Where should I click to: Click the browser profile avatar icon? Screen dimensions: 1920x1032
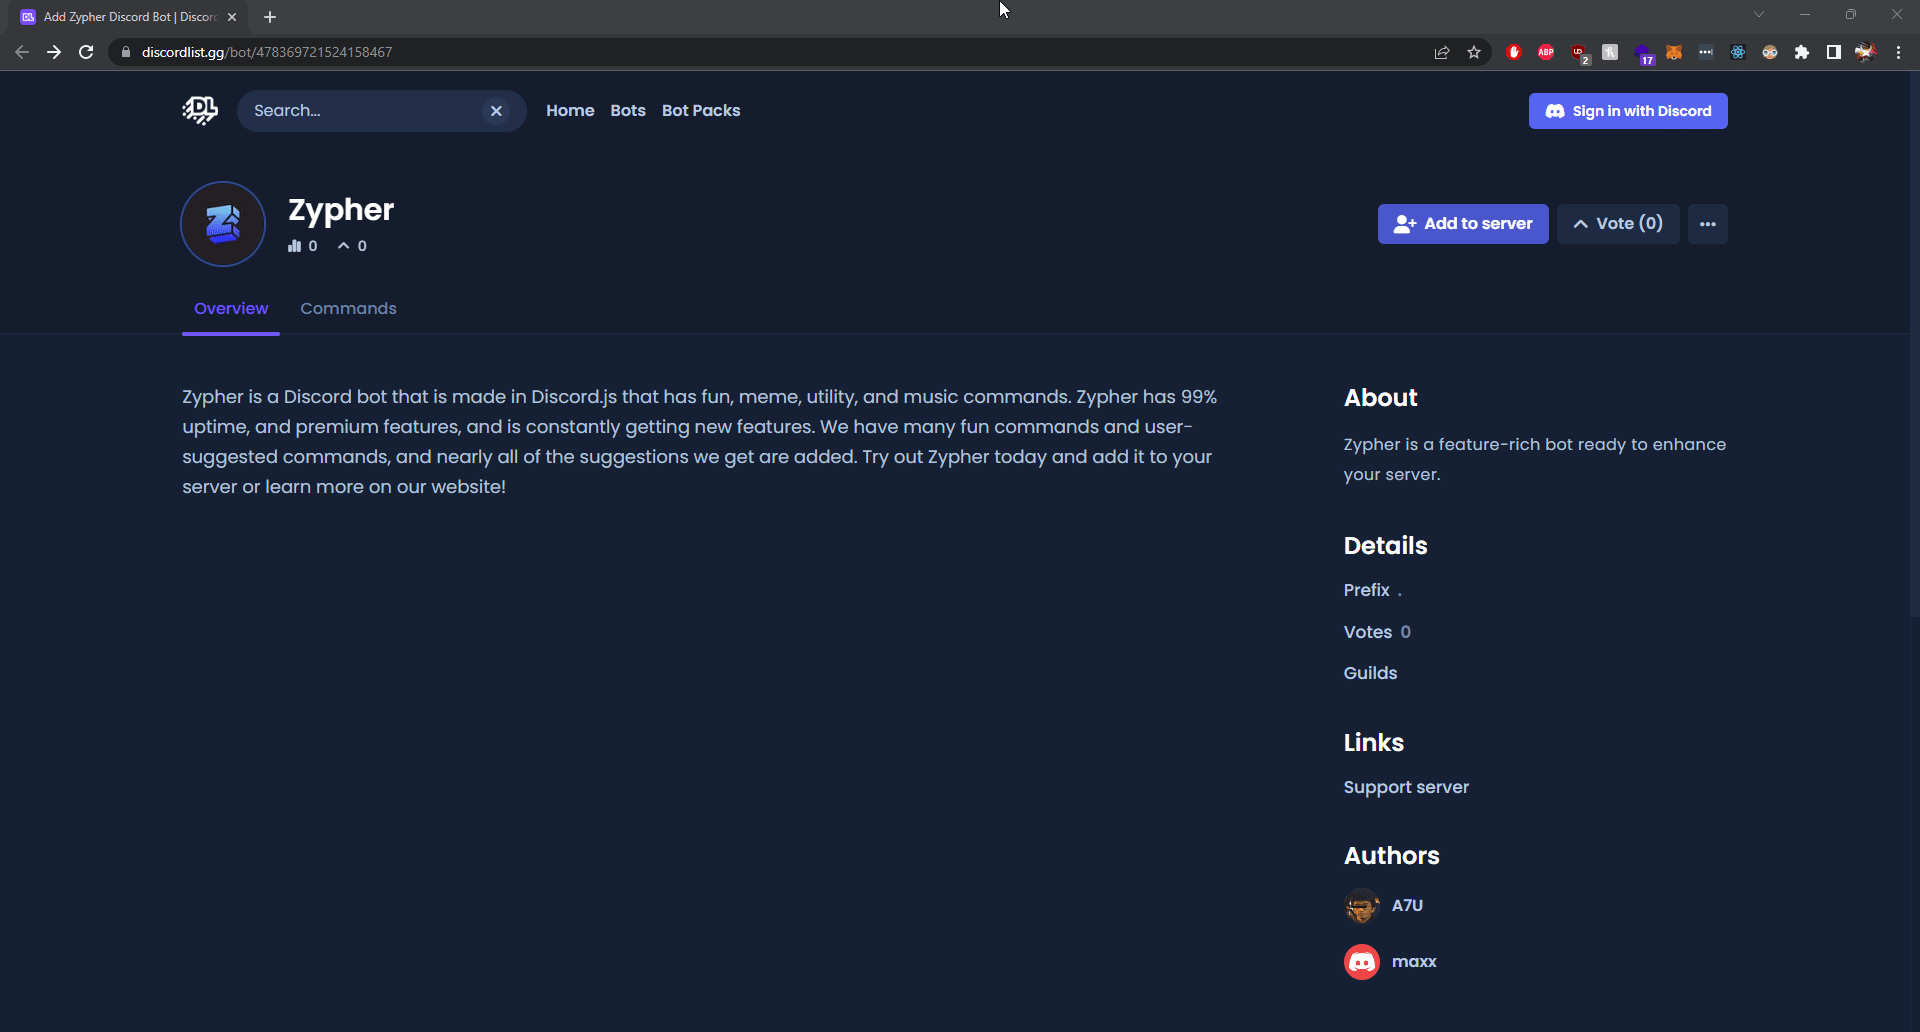coord(1866,52)
